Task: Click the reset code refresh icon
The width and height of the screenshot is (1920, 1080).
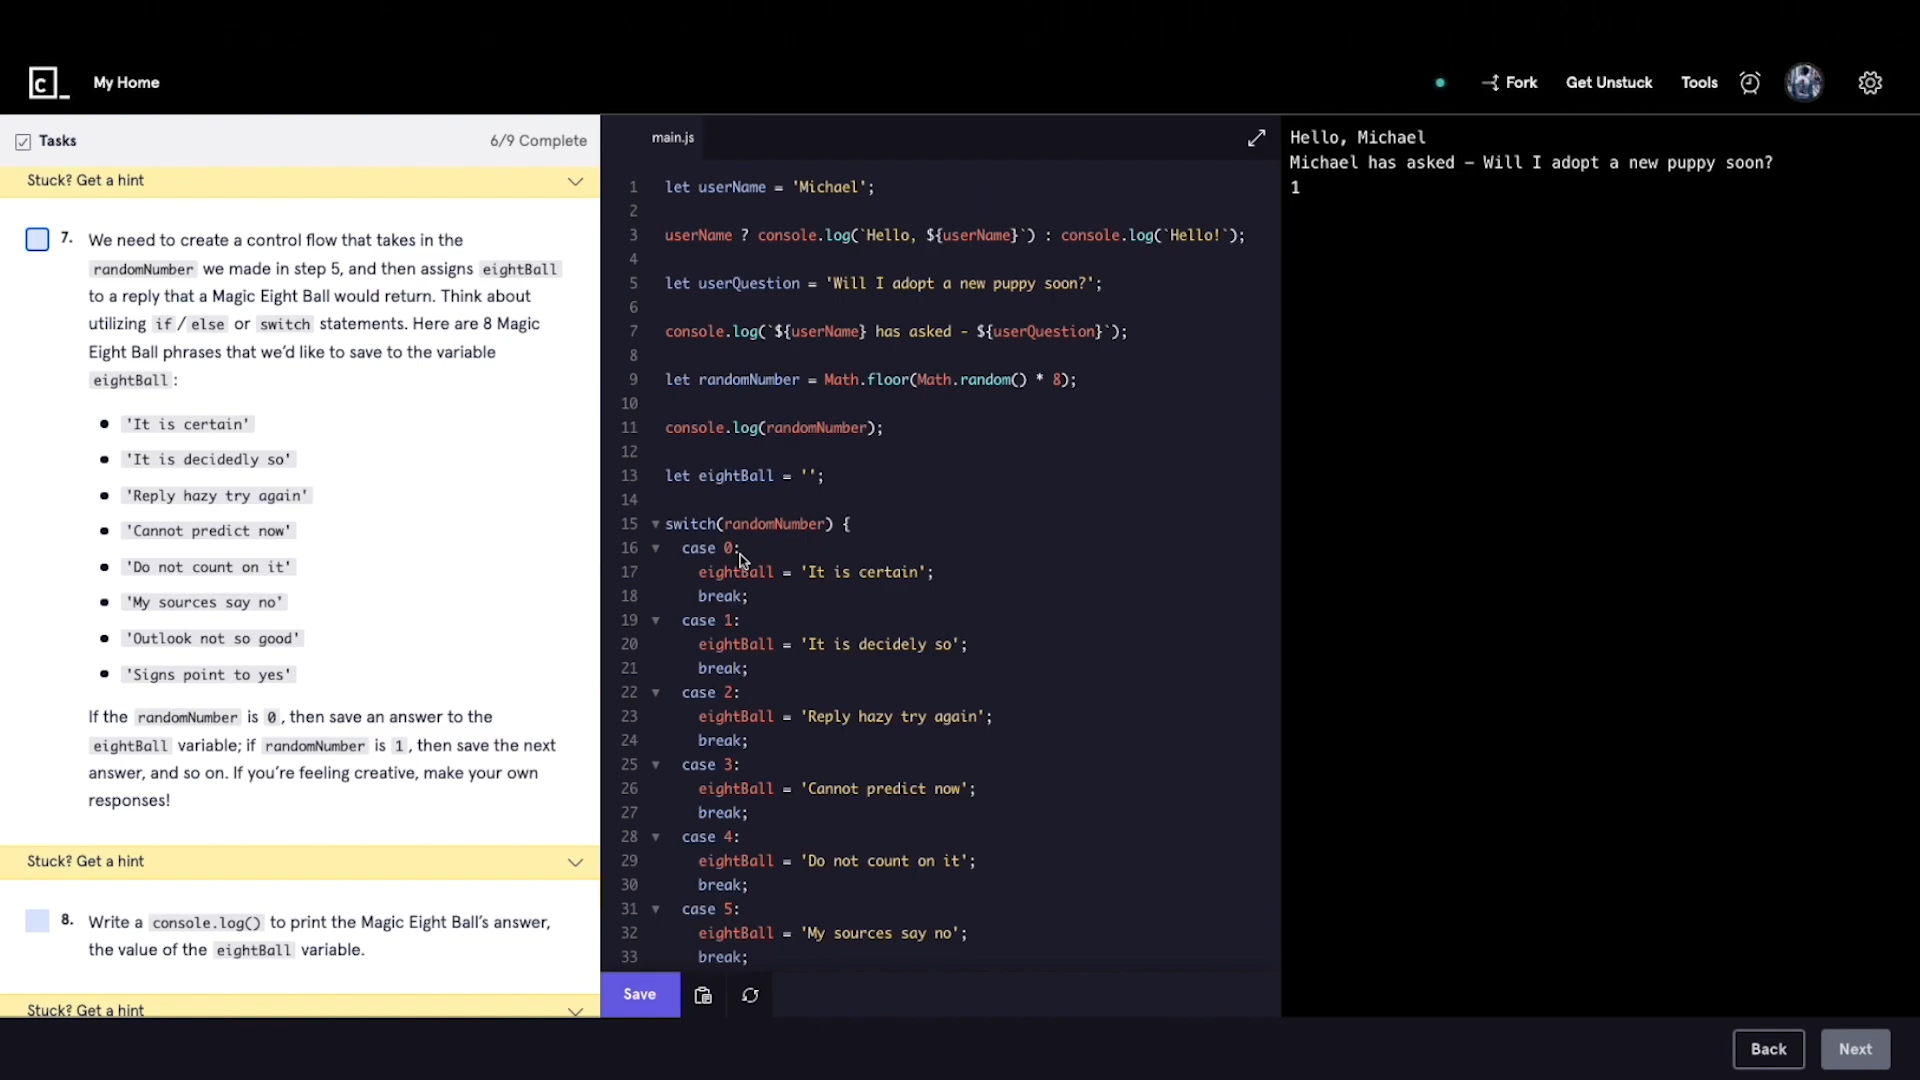Action: coord(750,995)
